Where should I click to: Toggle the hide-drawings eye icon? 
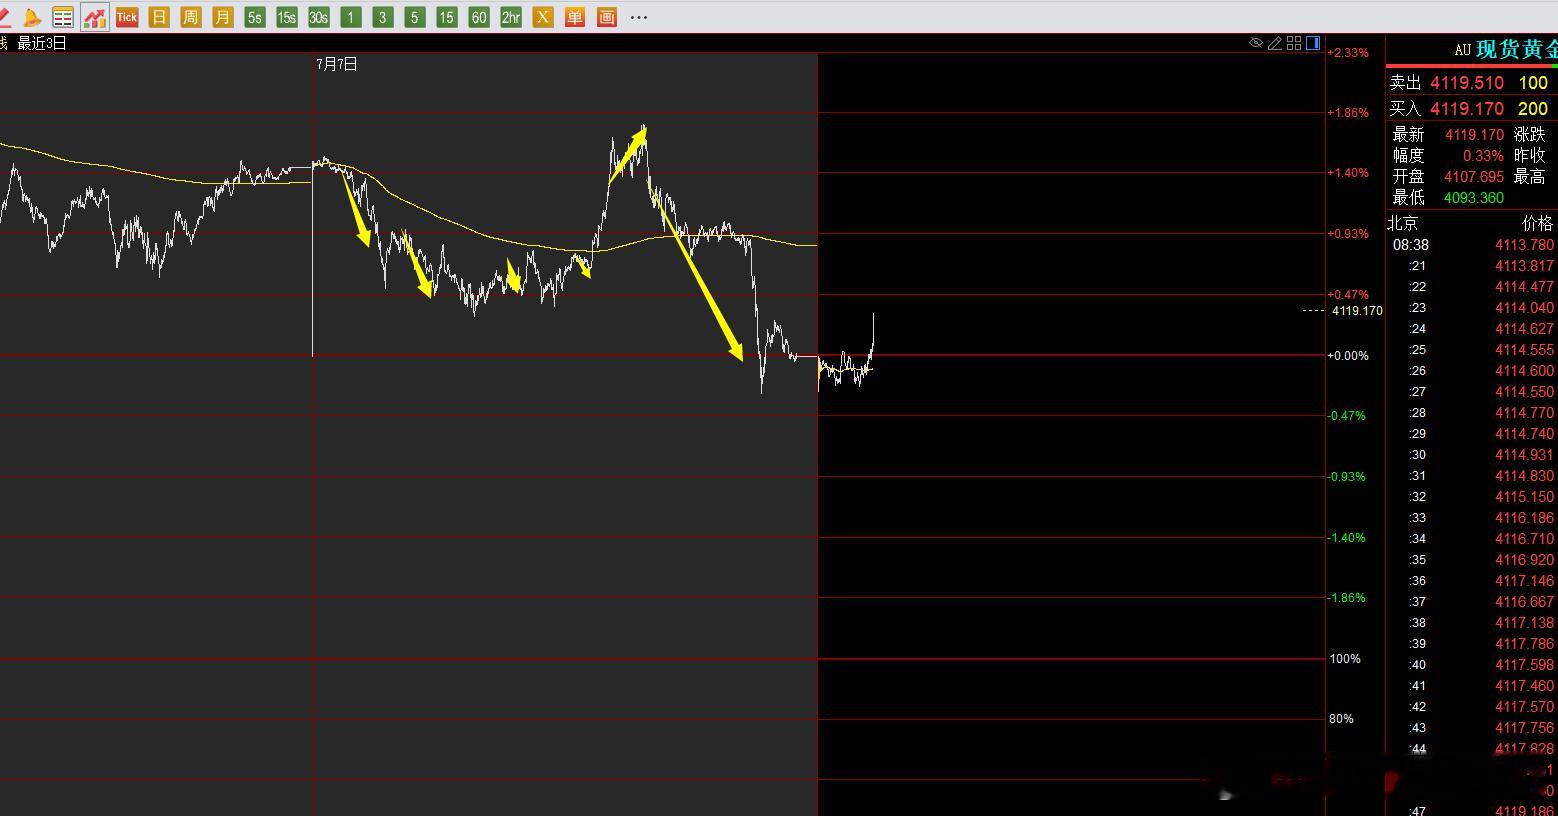1256,43
